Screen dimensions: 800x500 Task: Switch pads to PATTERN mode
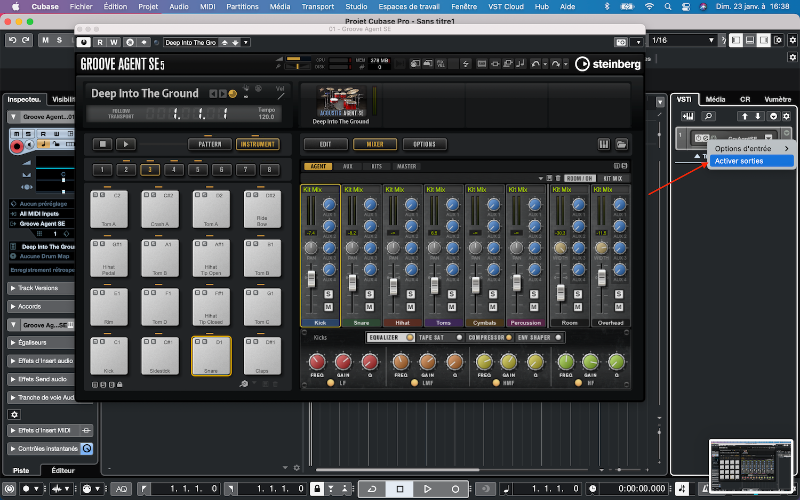(210, 144)
